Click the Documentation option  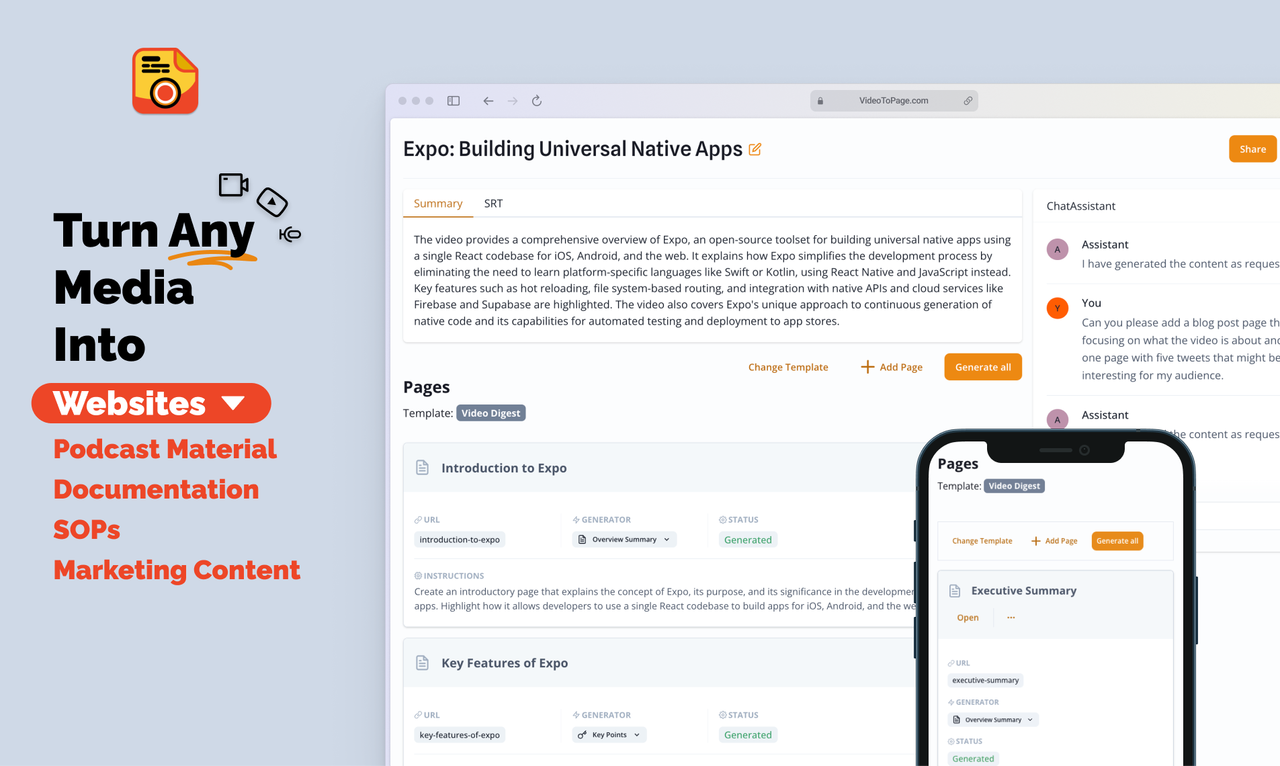156,489
